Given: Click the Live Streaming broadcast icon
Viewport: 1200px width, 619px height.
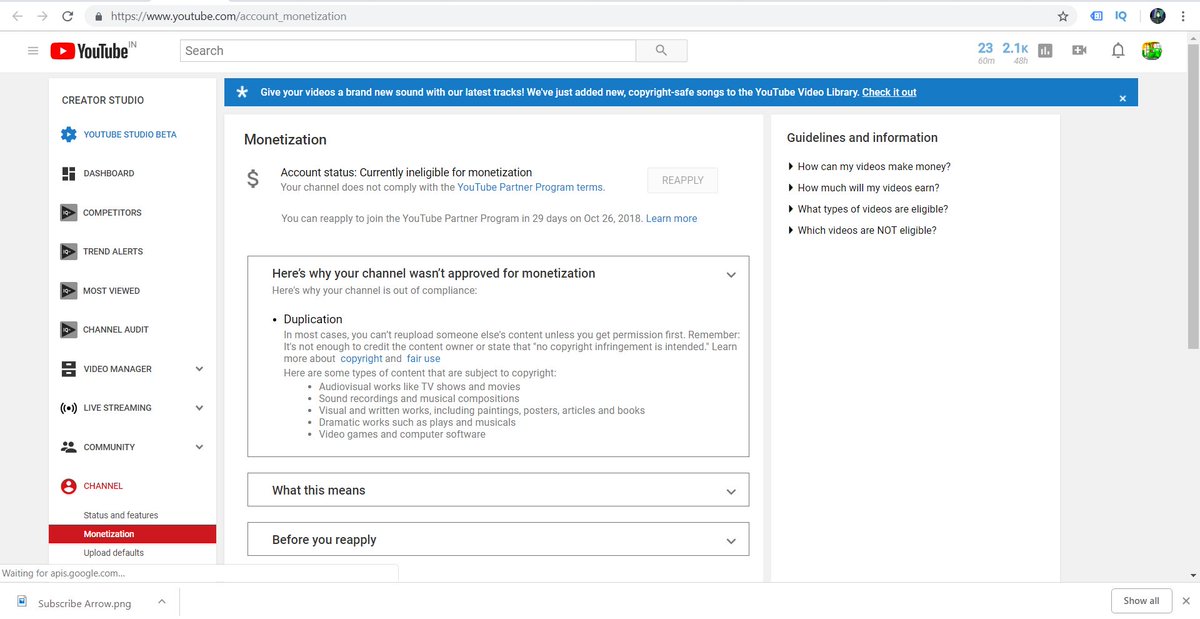Looking at the screenshot, I should [68, 408].
